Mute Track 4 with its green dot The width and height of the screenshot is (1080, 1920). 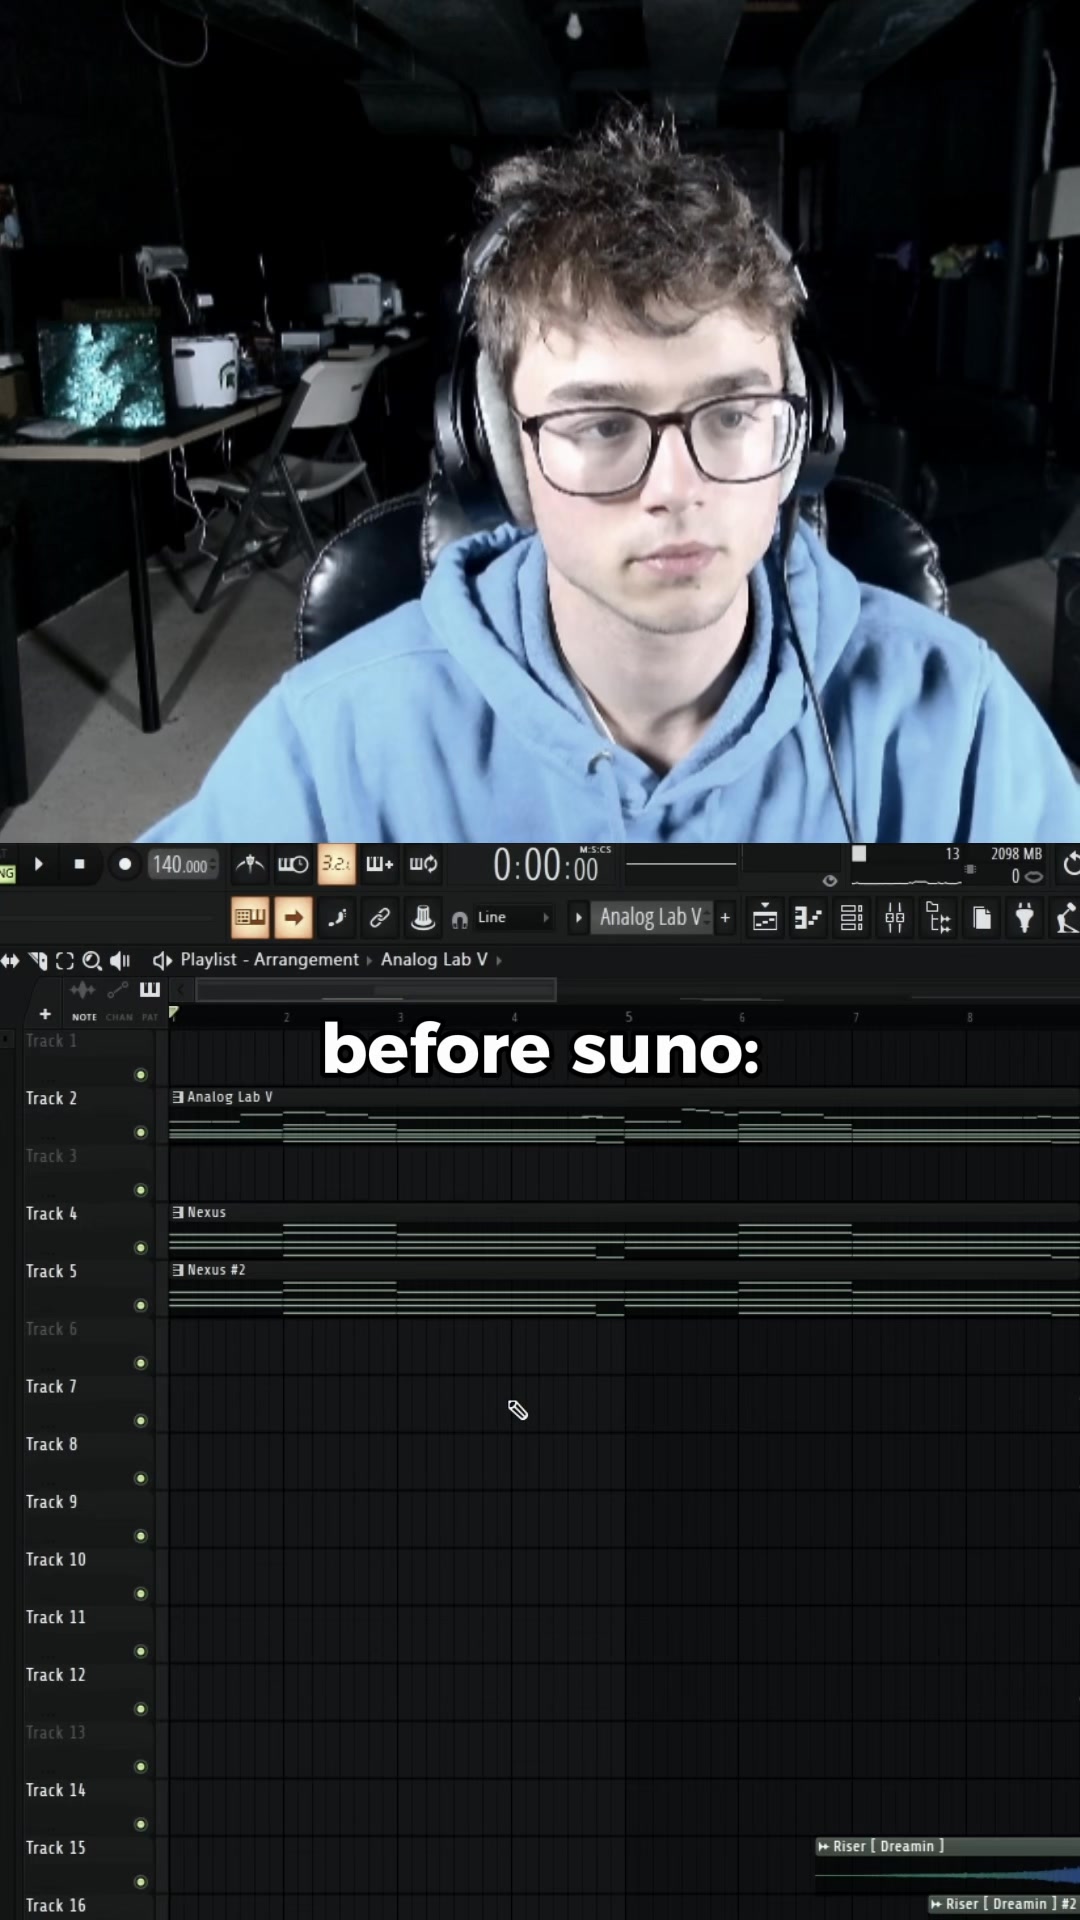coord(141,1248)
